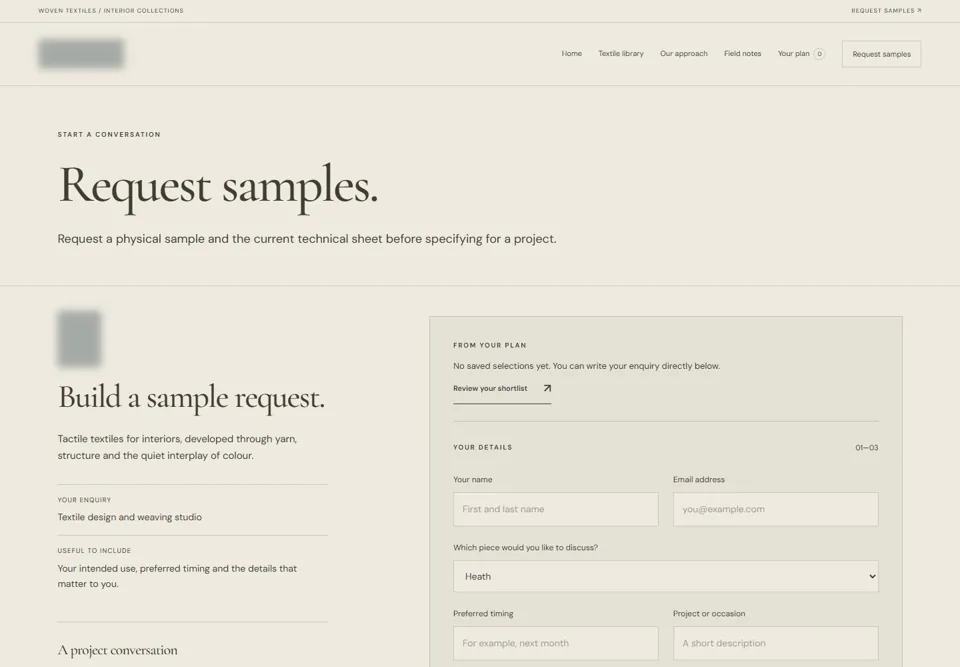Focus the Your name input field
The width and height of the screenshot is (960, 667).
click(555, 509)
